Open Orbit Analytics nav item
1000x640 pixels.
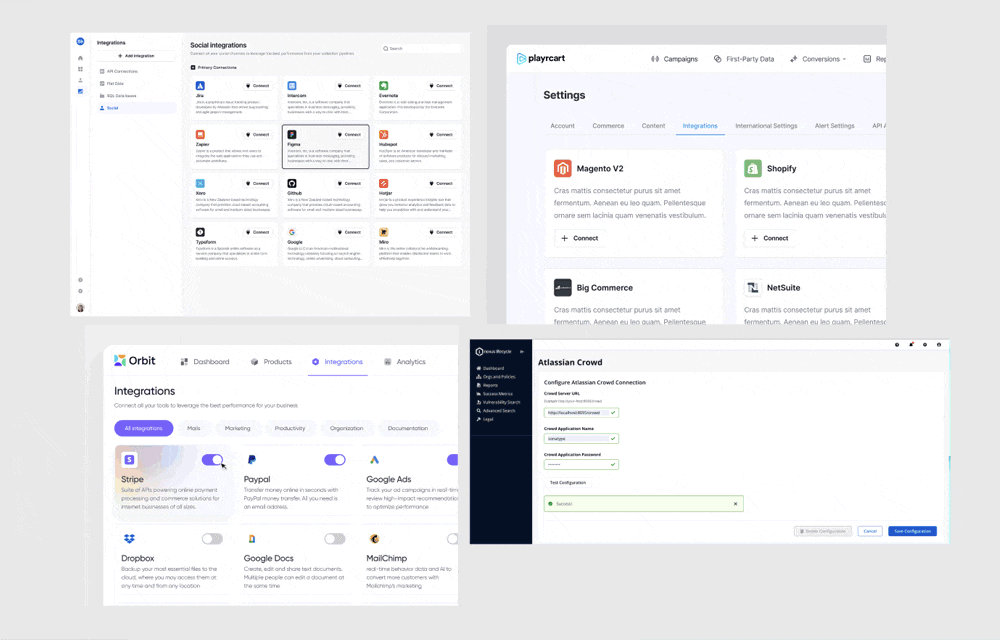click(405, 361)
